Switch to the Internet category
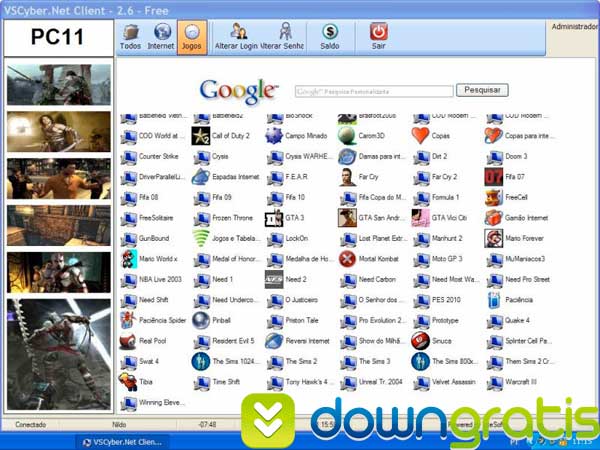 (x=161, y=38)
